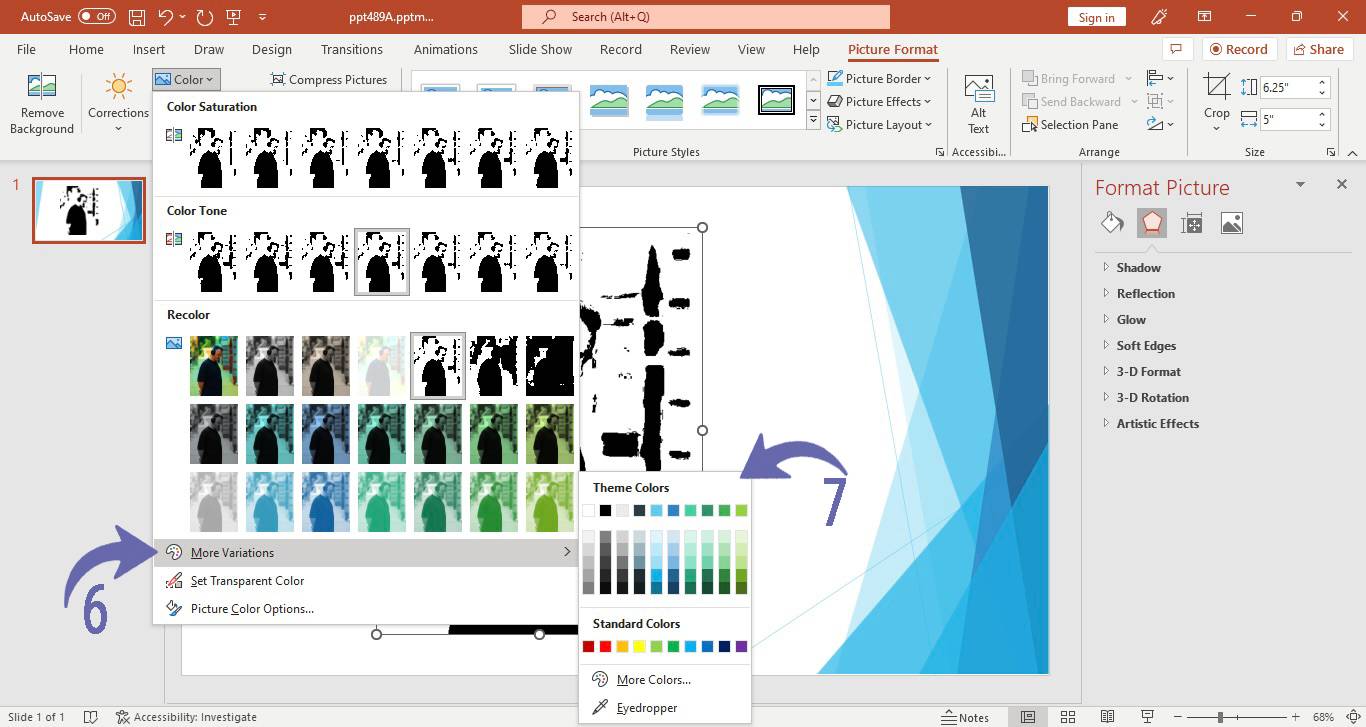Click the Search box in title bar

coord(705,17)
